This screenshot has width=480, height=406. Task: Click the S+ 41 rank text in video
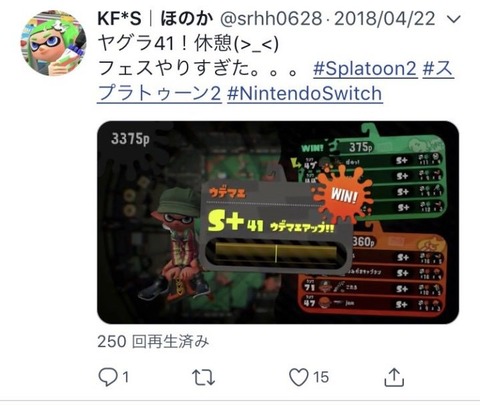click(x=235, y=222)
